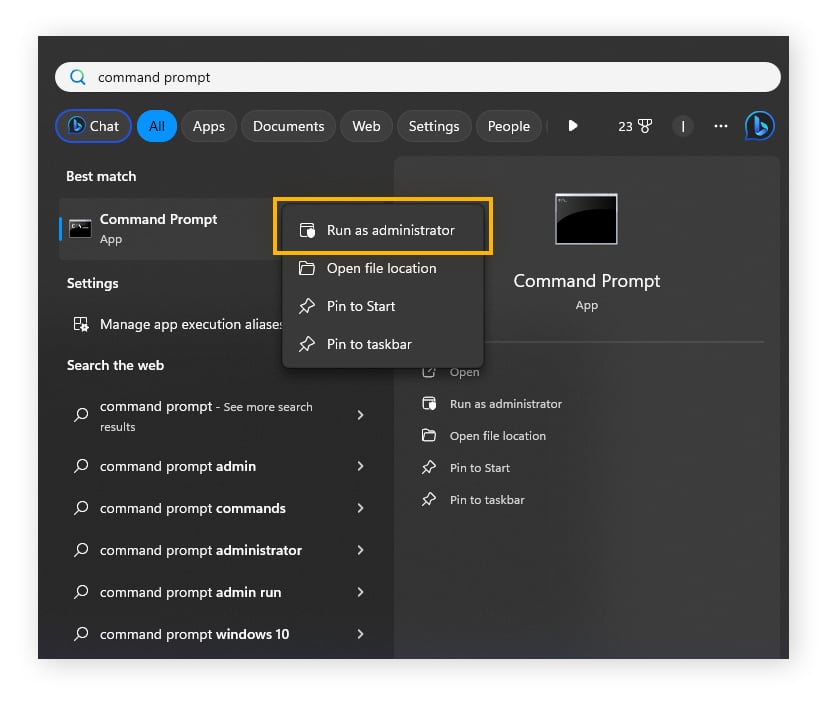Switch to the Documents filter tab
This screenshot has width=827, height=704.
coord(288,125)
